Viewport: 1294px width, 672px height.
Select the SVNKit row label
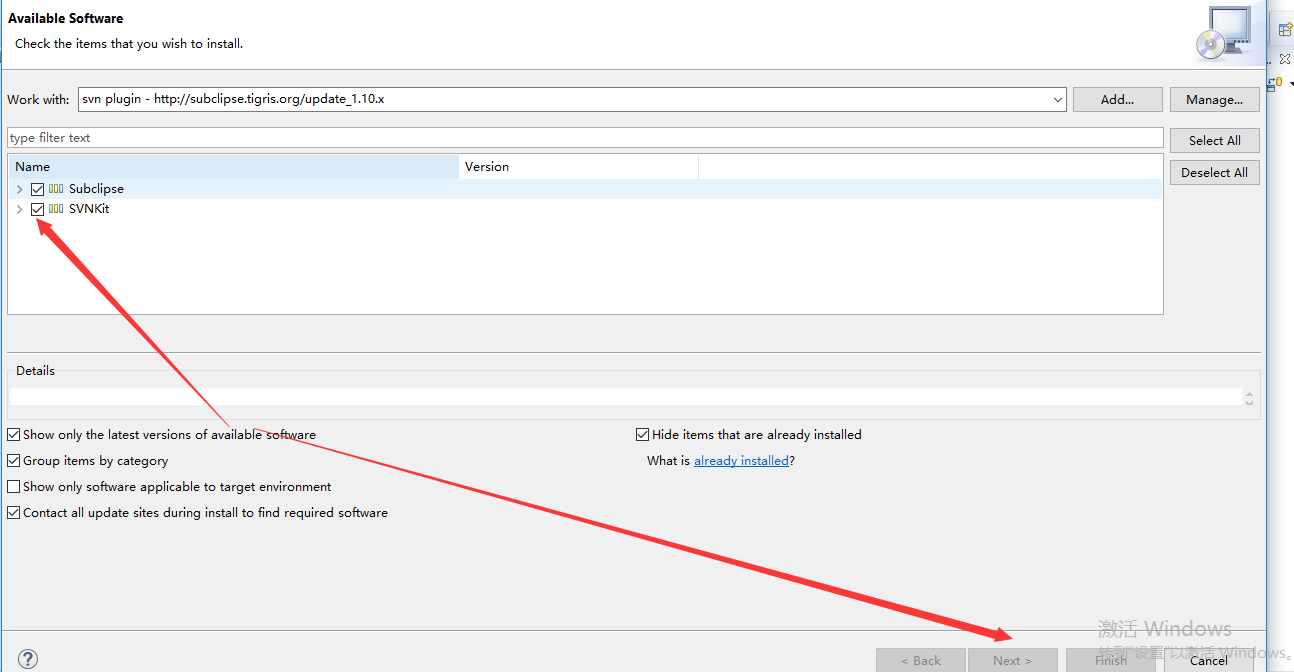pyautogui.click(x=89, y=209)
